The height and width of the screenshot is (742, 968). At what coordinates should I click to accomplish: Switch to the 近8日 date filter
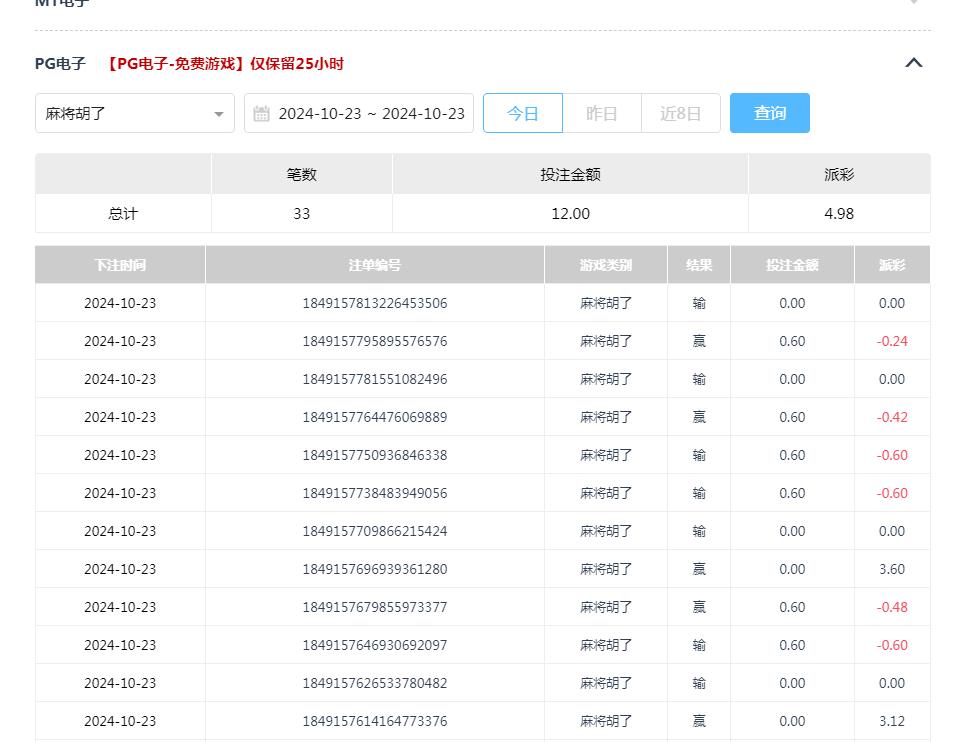coord(680,113)
